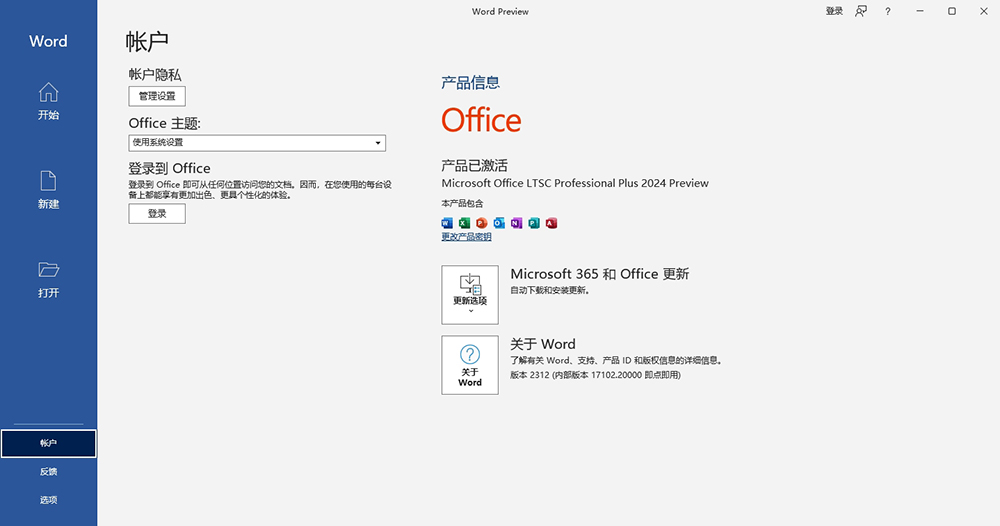Click 登录 sign-in link in the title bar

[834, 11]
